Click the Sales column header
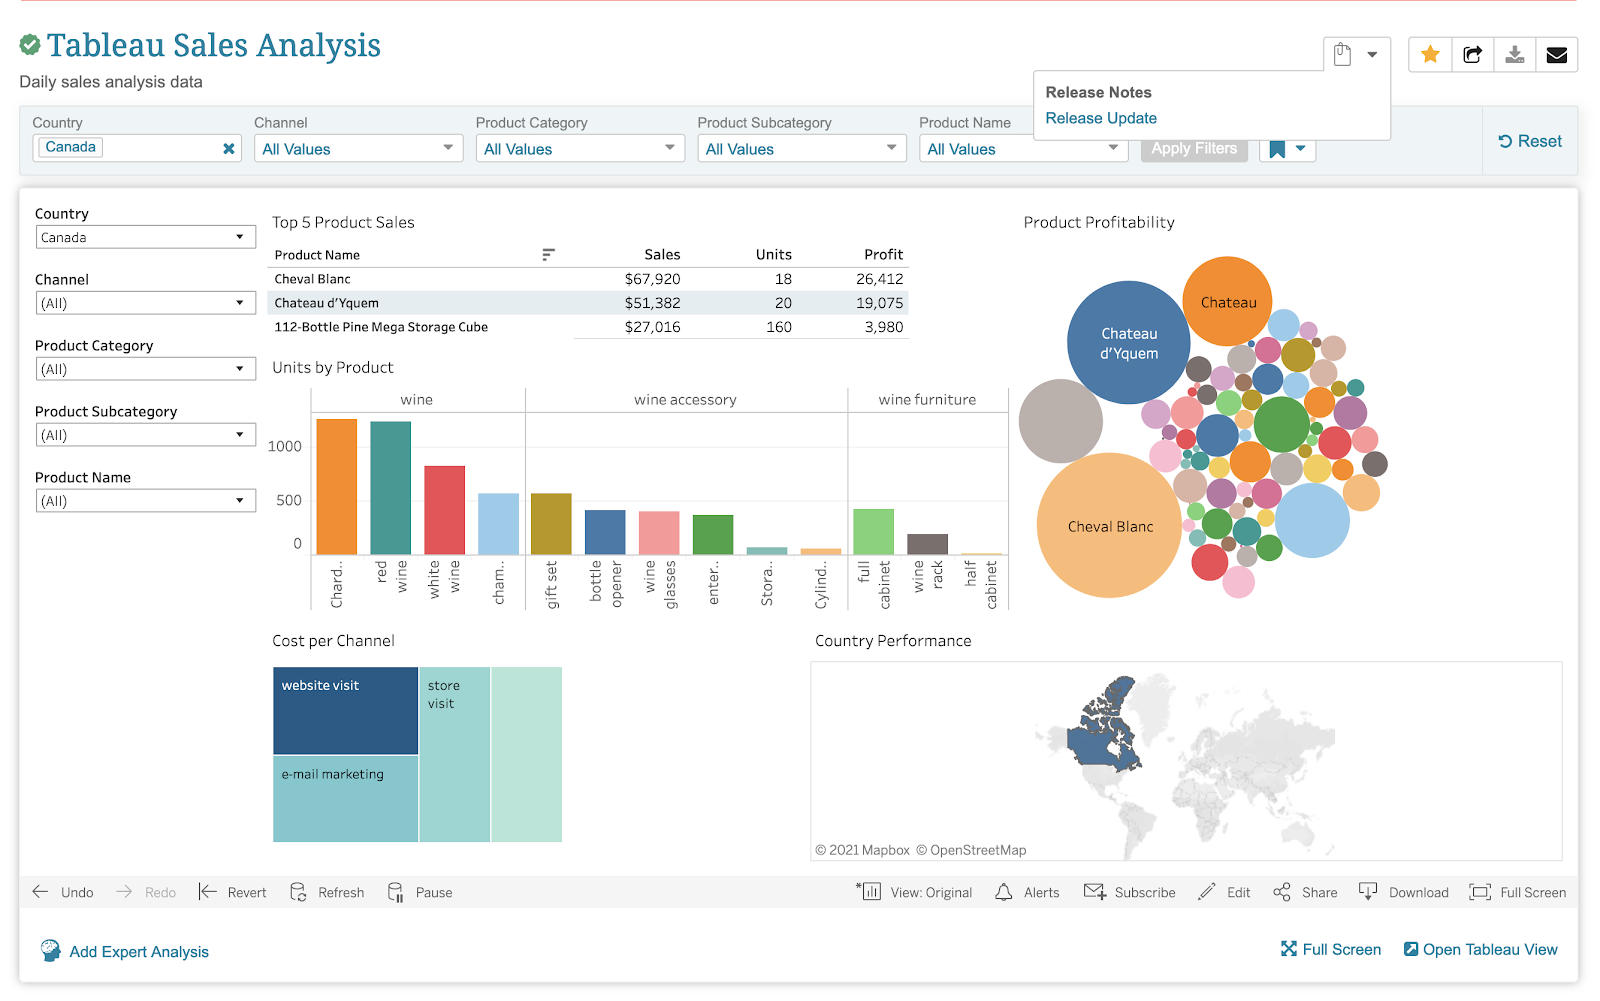The image size is (1600, 1001). [662, 255]
